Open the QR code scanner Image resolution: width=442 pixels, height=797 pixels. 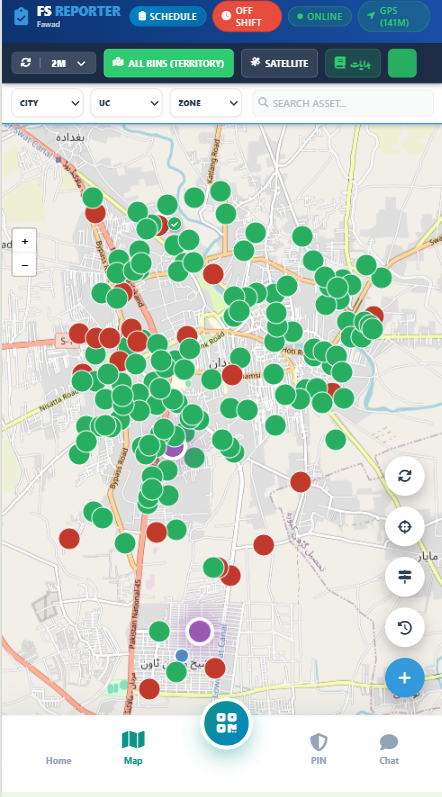[227, 723]
